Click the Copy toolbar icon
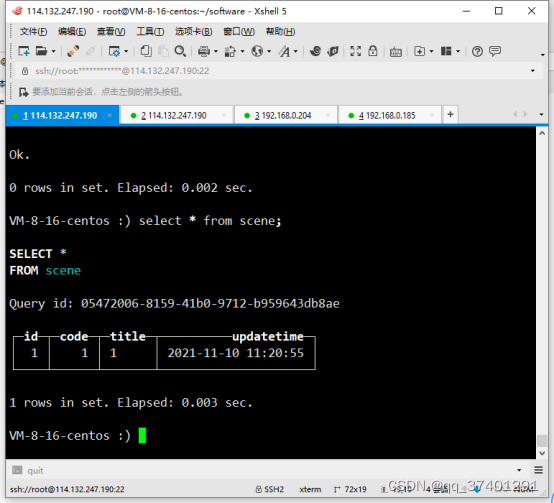The width and height of the screenshot is (554, 503). [146, 51]
